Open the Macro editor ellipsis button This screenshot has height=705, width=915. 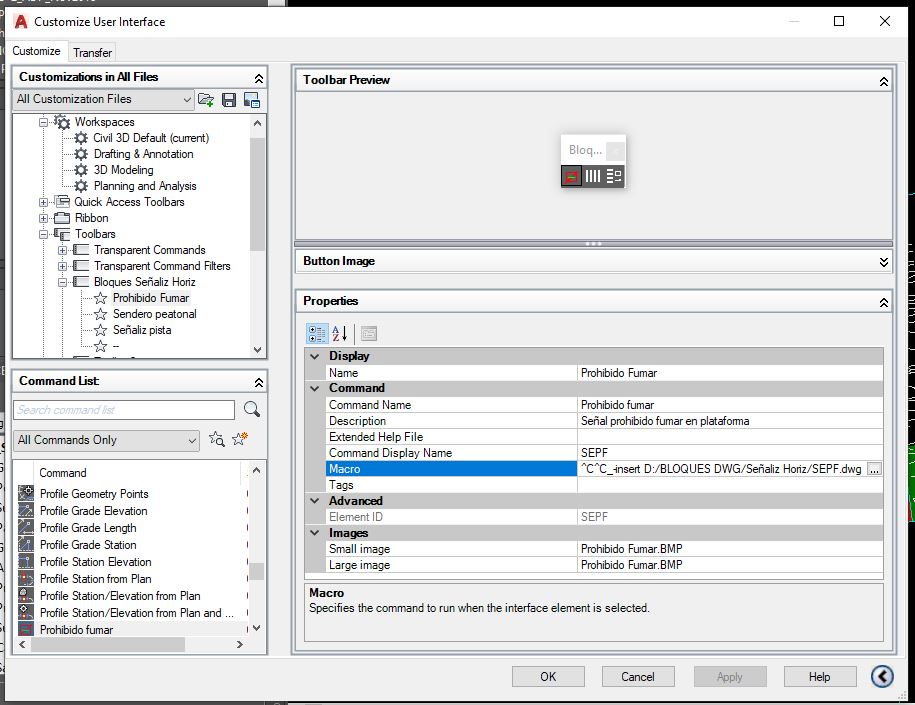point(874,469)
